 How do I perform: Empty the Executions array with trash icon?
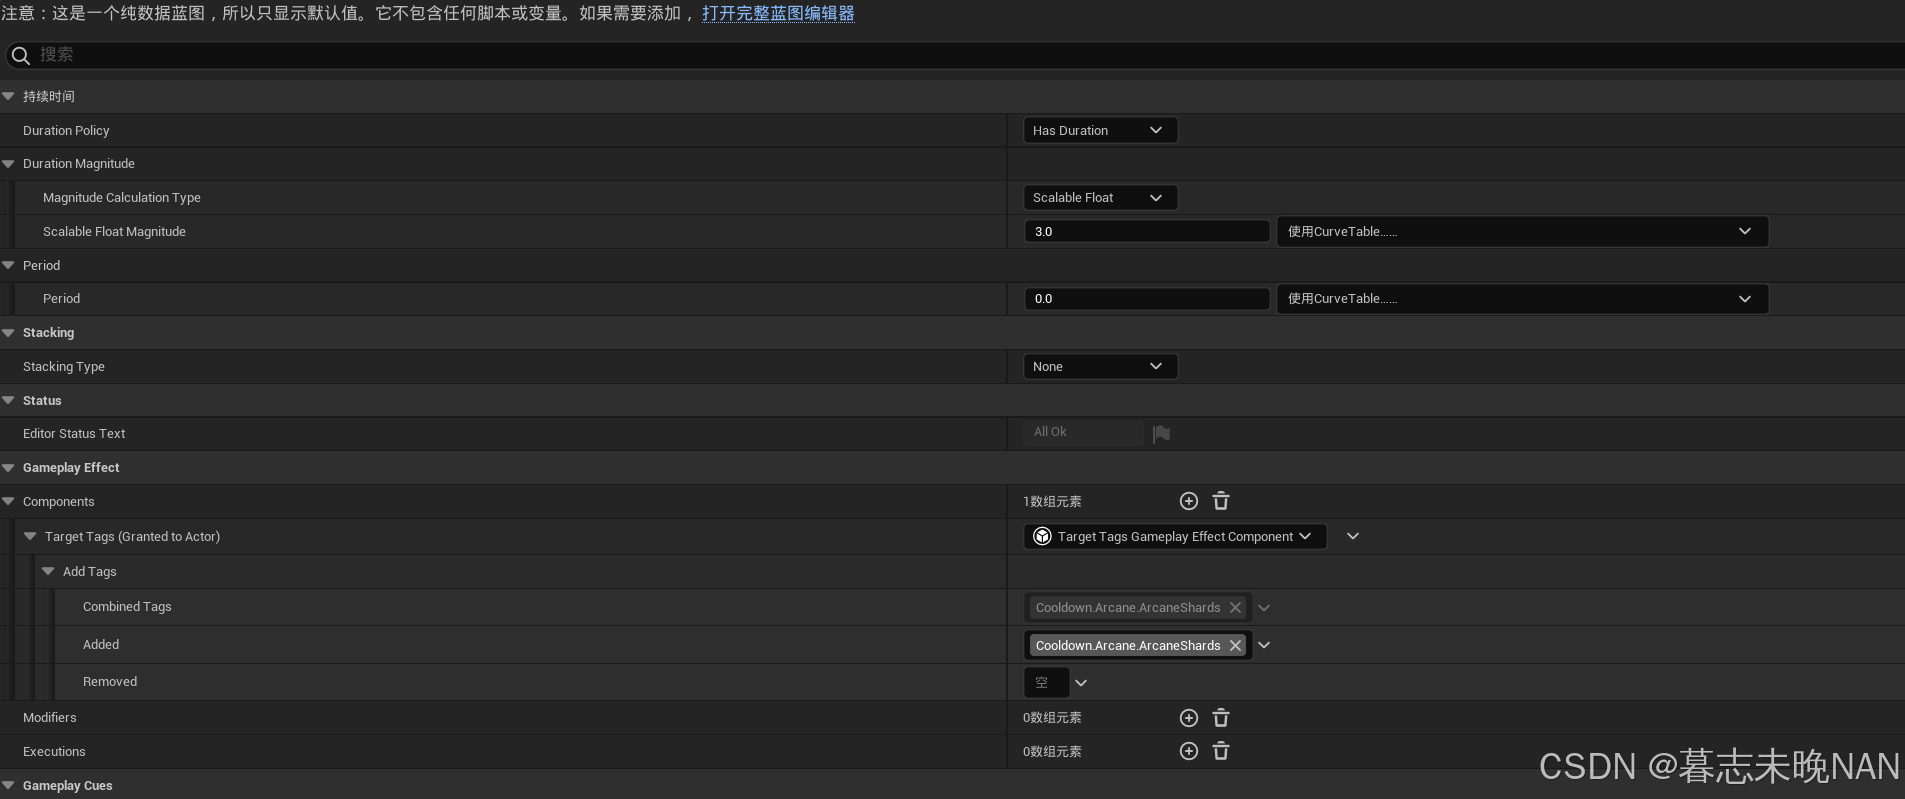(1221, 751)
